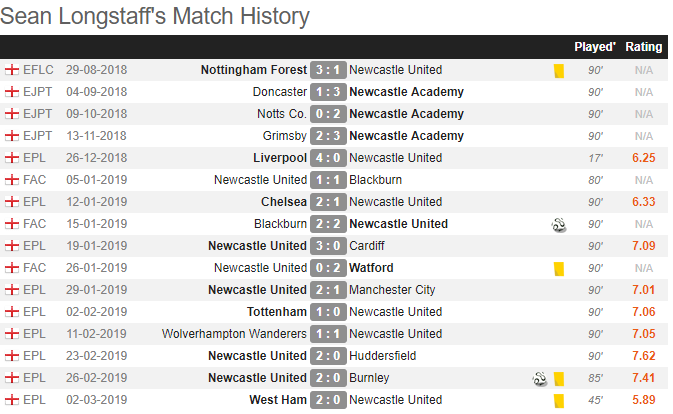Click the Rating column header
Screen dimensions: 673x414
point(643,47)
